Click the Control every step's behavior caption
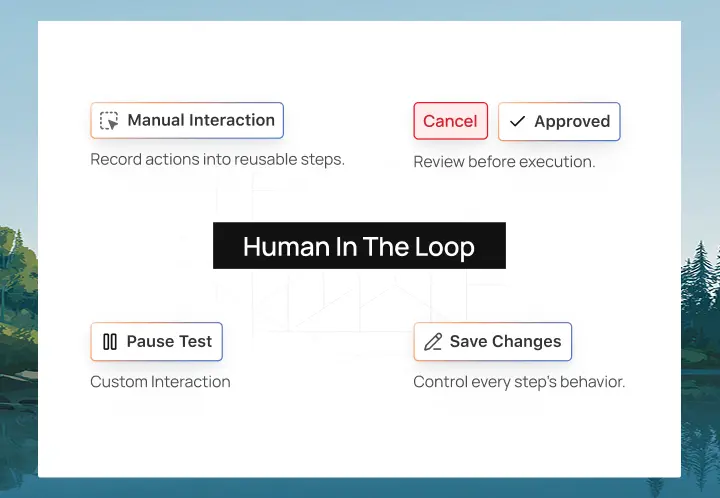The width and height of the screenshot is (720, 498). click(x=519, y=382)
